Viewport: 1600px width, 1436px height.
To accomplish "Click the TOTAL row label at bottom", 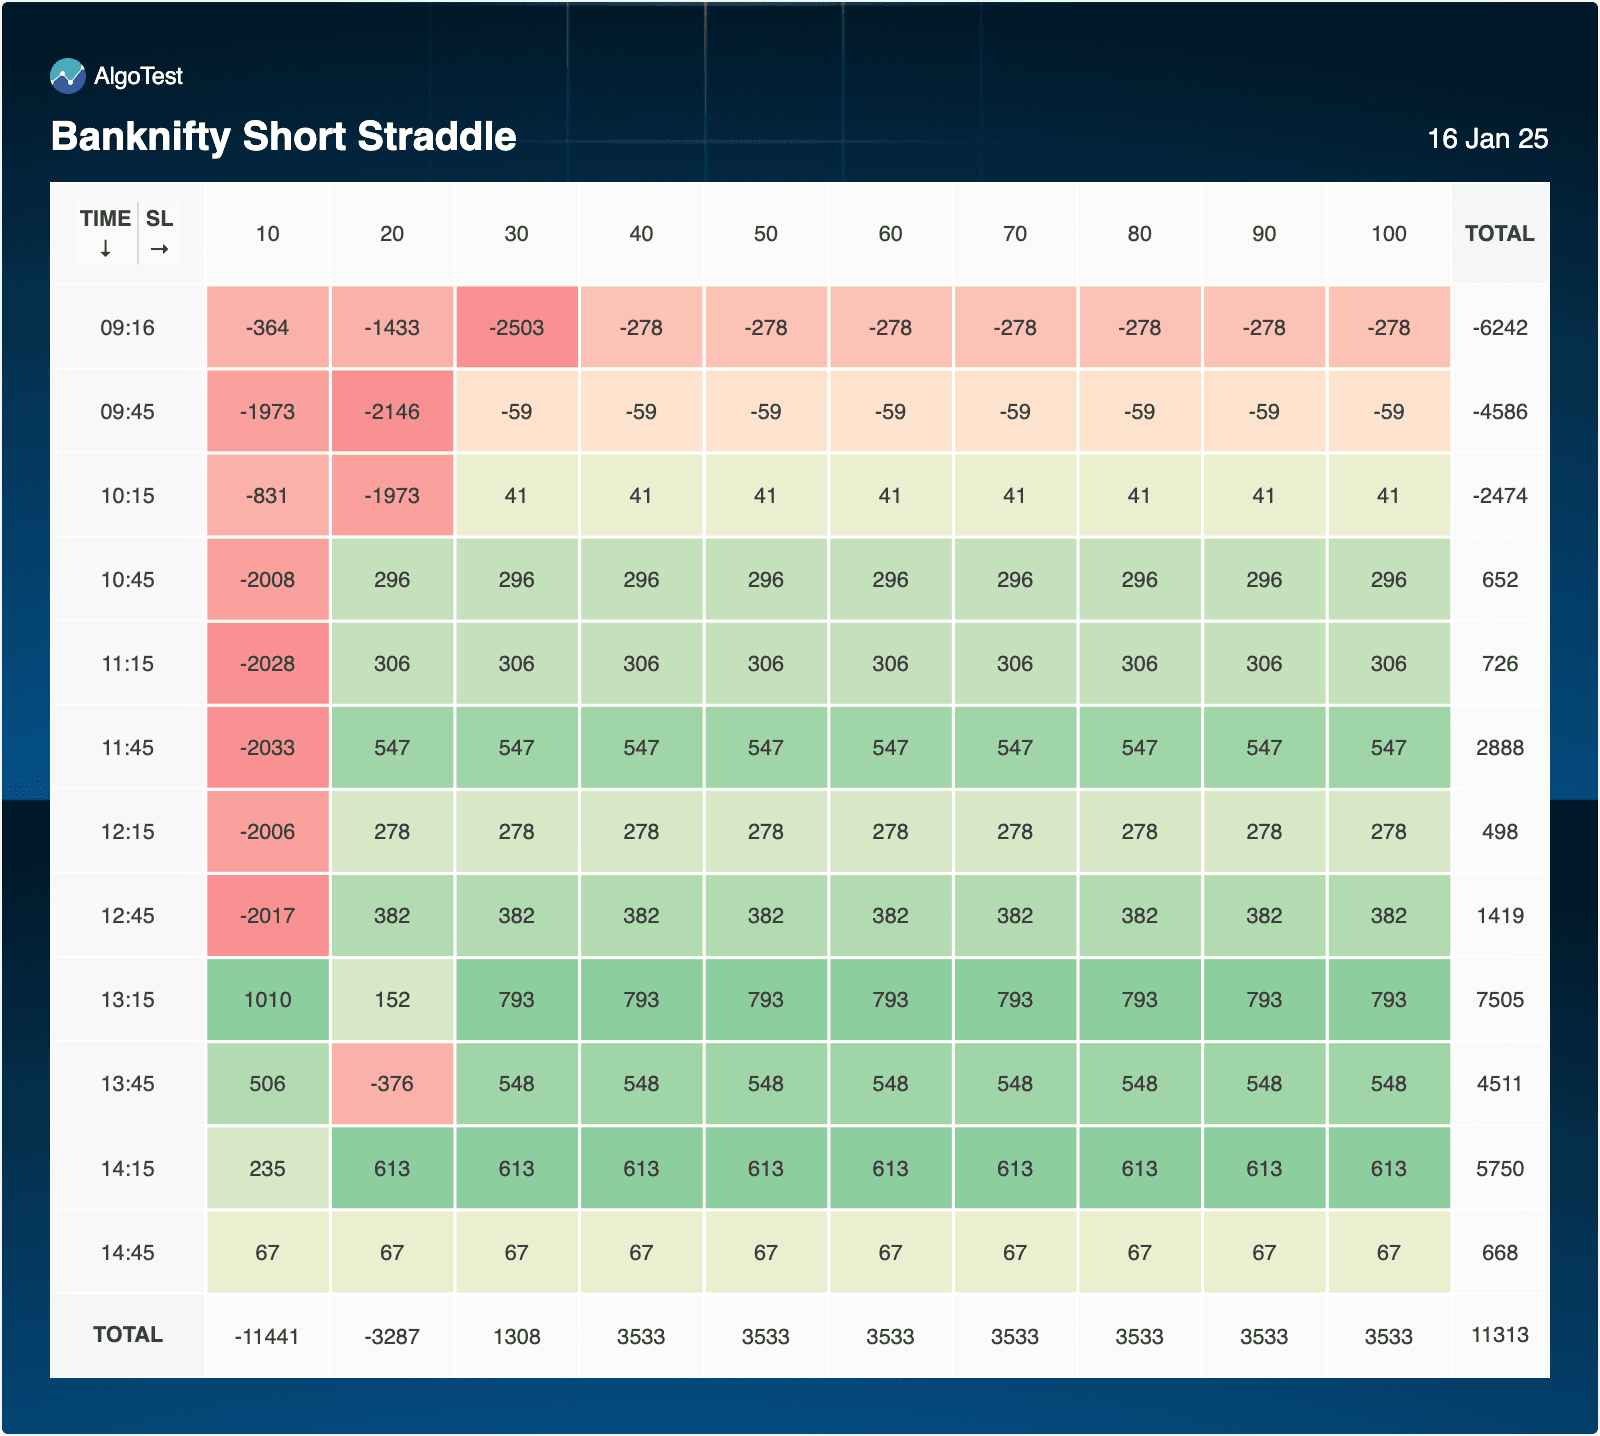I will coord(127,1335).
